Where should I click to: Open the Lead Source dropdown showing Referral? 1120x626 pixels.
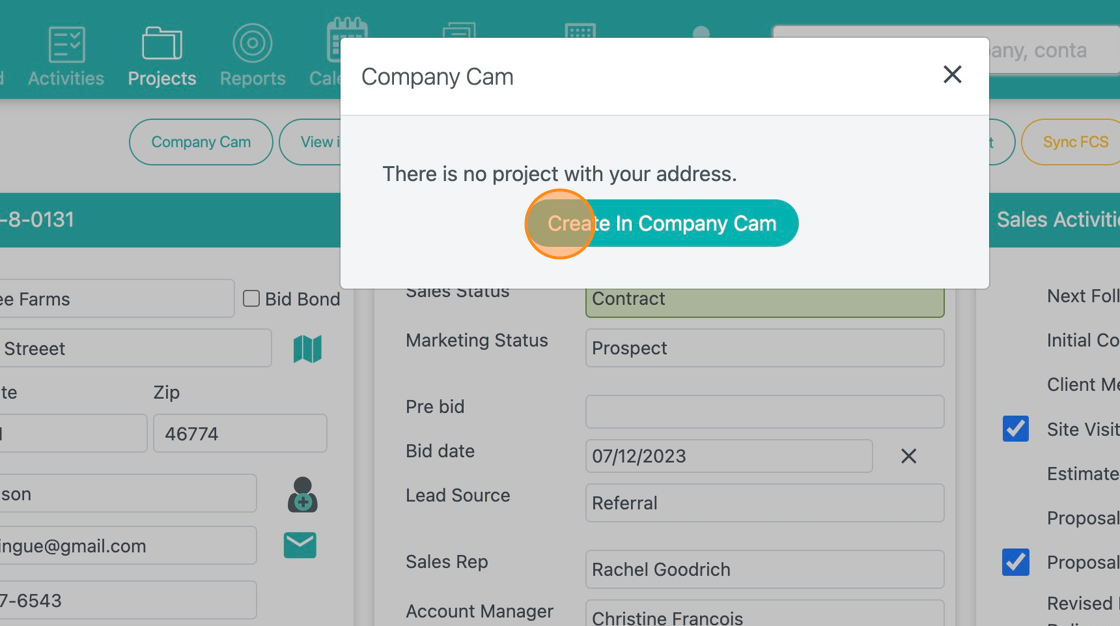pyautogui.click(x=764, y=503)
